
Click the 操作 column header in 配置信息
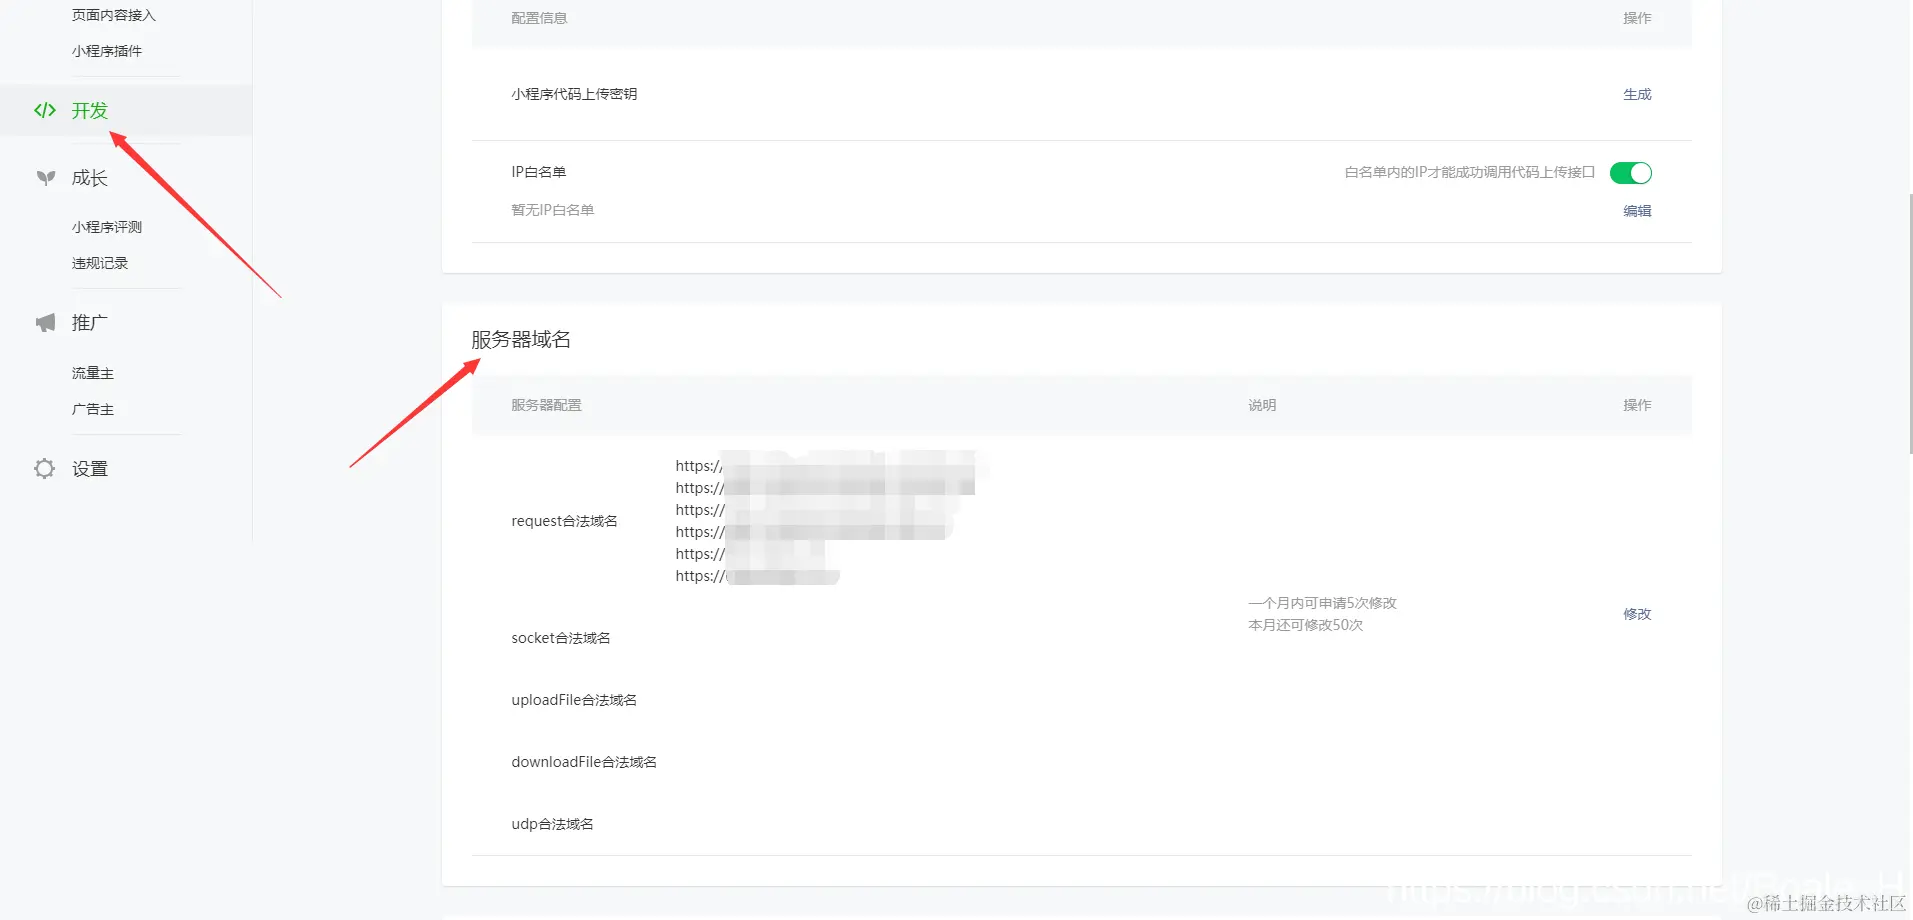(x=1636, y=17)
